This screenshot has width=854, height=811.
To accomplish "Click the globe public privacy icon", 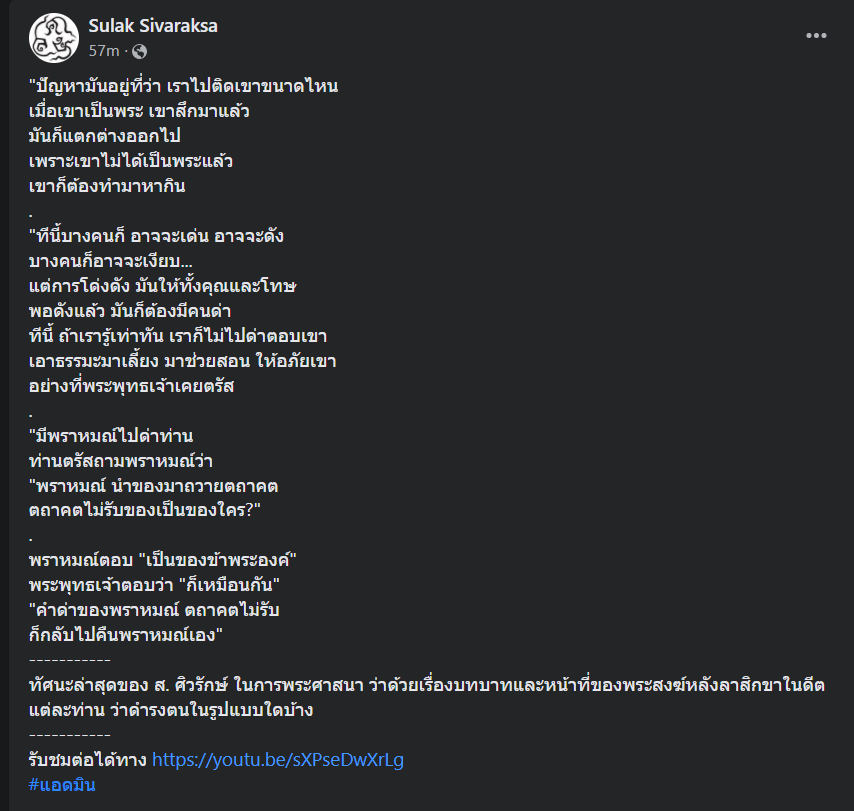I will pyautogui.click(x=139, y=51).
